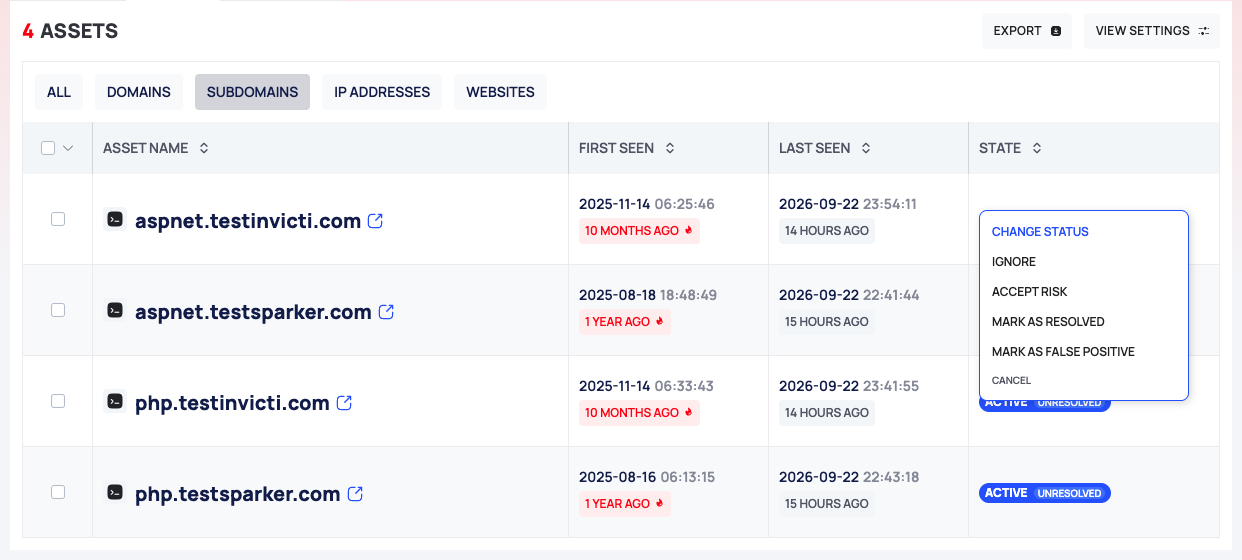The image size is (1242, 560).
Task: Open external link icon for aspnet.testinvicti.com
Action: pyautogui.click(x=375, y=221)
